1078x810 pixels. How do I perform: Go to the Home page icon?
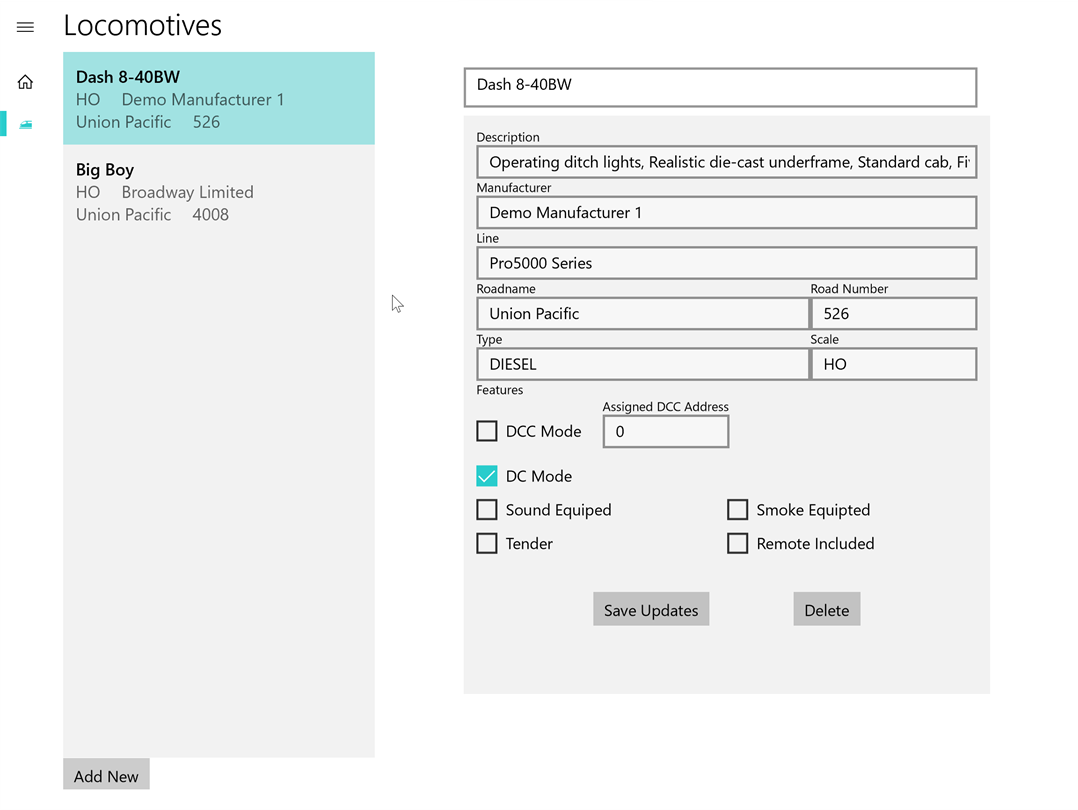pyautogui.click(x=26, y=82)
